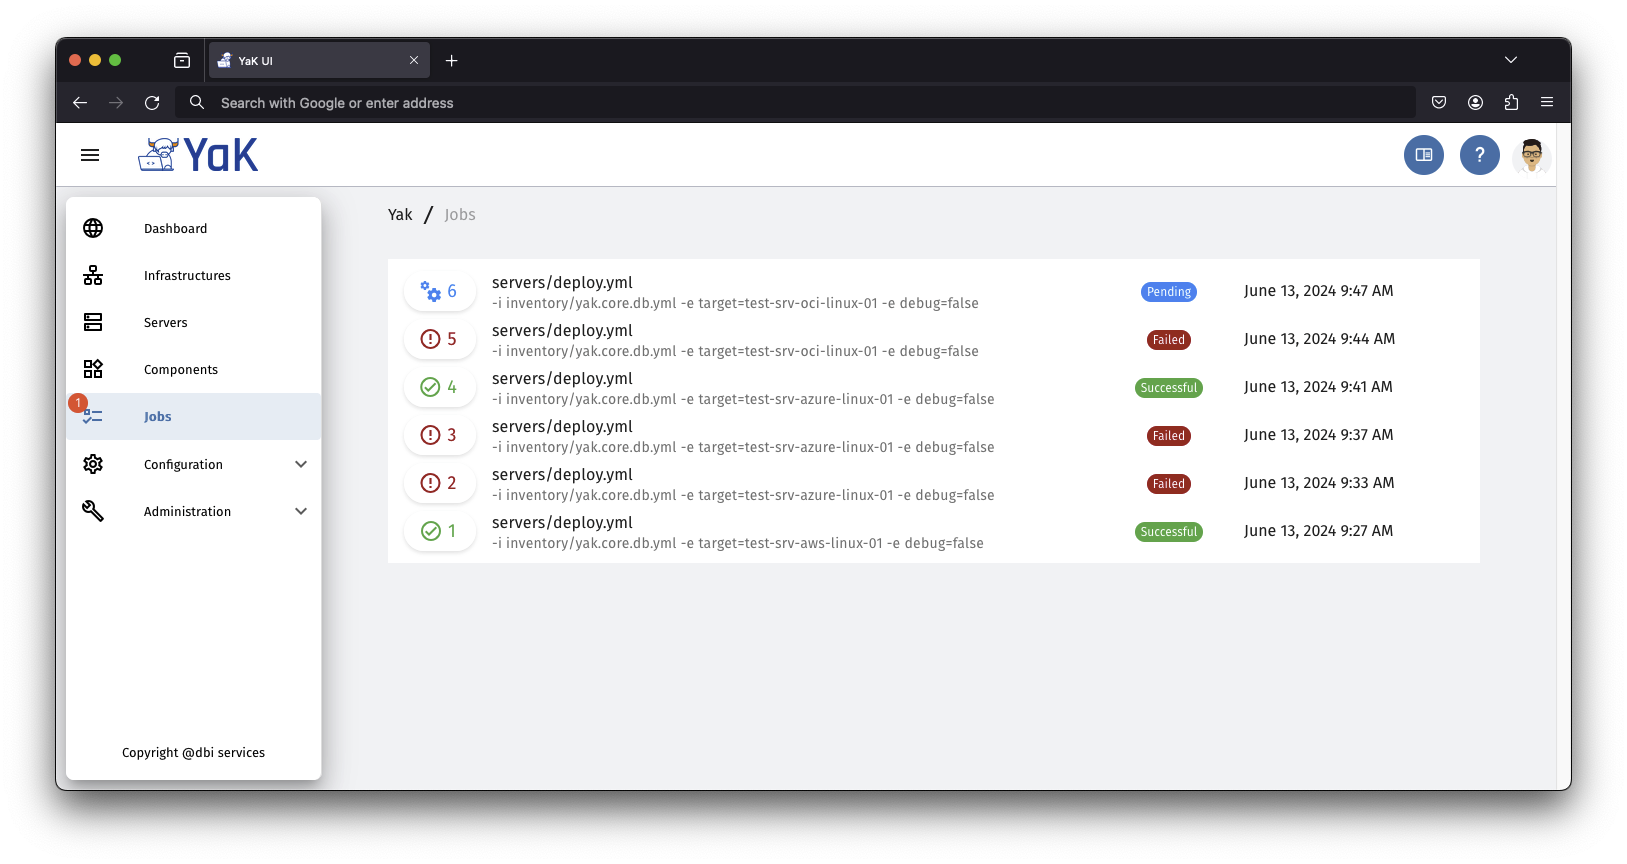Expand the Administration submenu chevron
This screenshot has height=864, width=1627.
pyautogui.click(x=301, y=511)
